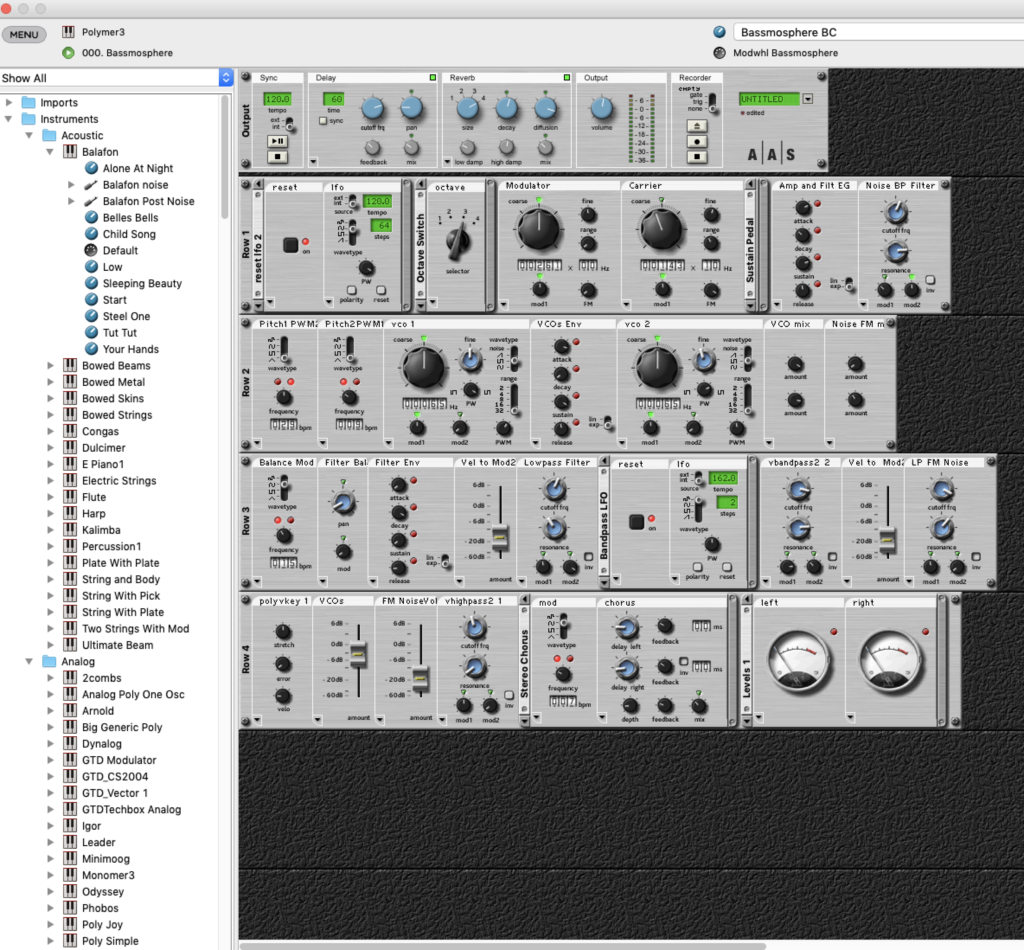This screenshot has width=1024, height=950.
Task: Enable the Delay sync checkbox
Action: point(322,121)
